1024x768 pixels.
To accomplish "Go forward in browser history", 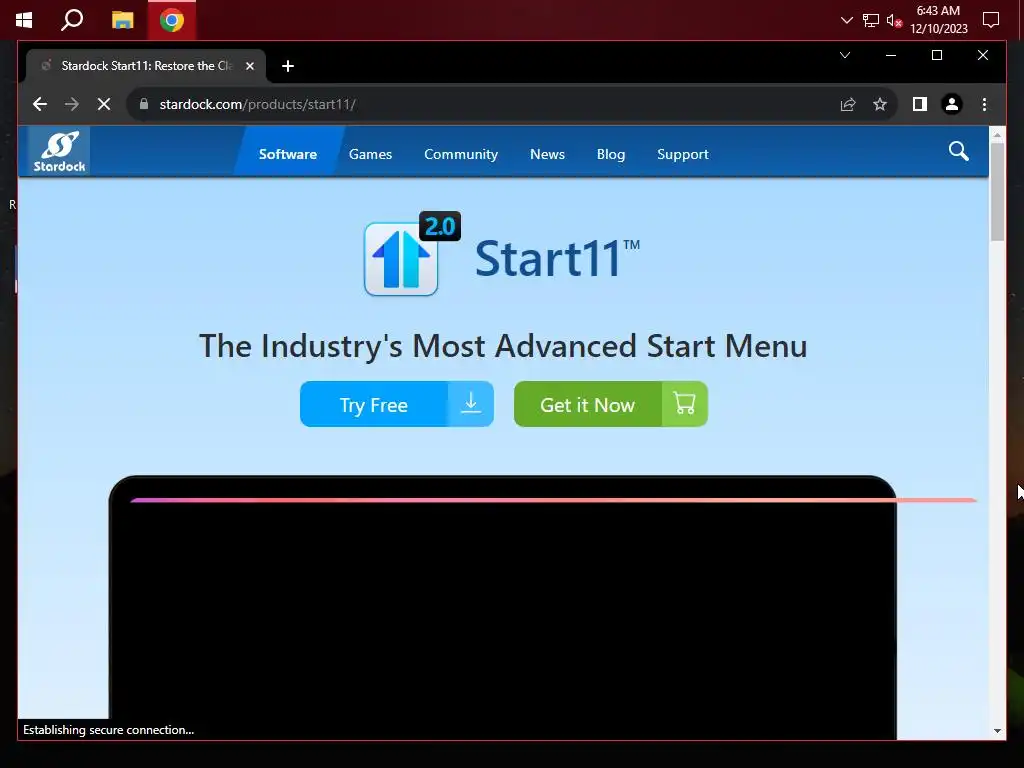I will click(72, 104).
